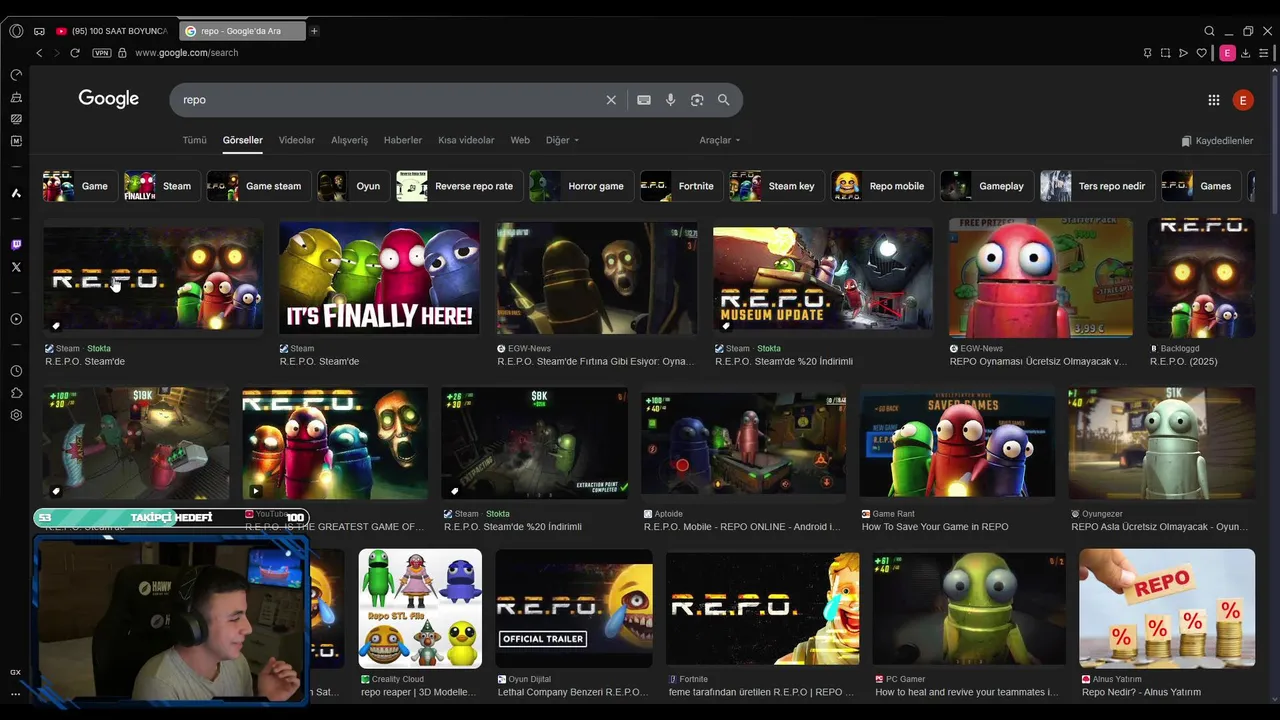Viewport: 1280px width, 720px height.
Task: Open tab search magnifier in title bar
Action: click(x=1209, y=31)
